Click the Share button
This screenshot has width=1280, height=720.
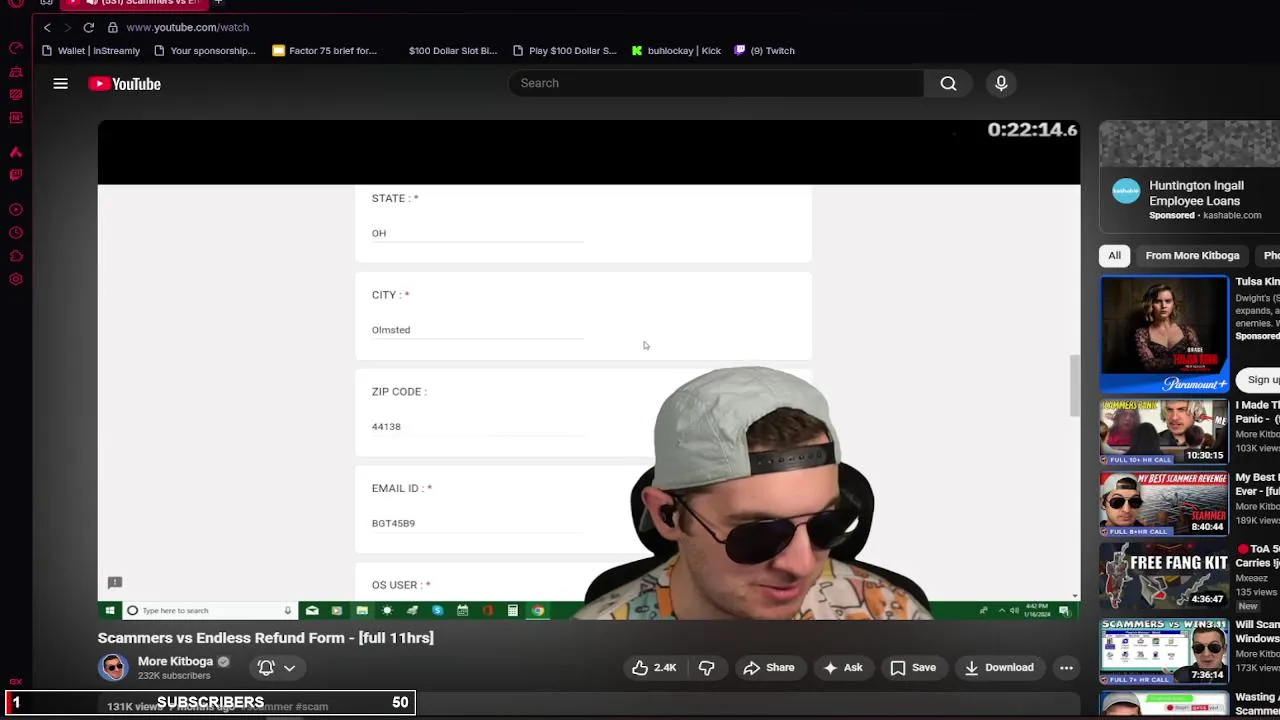(x=769, y=668)
